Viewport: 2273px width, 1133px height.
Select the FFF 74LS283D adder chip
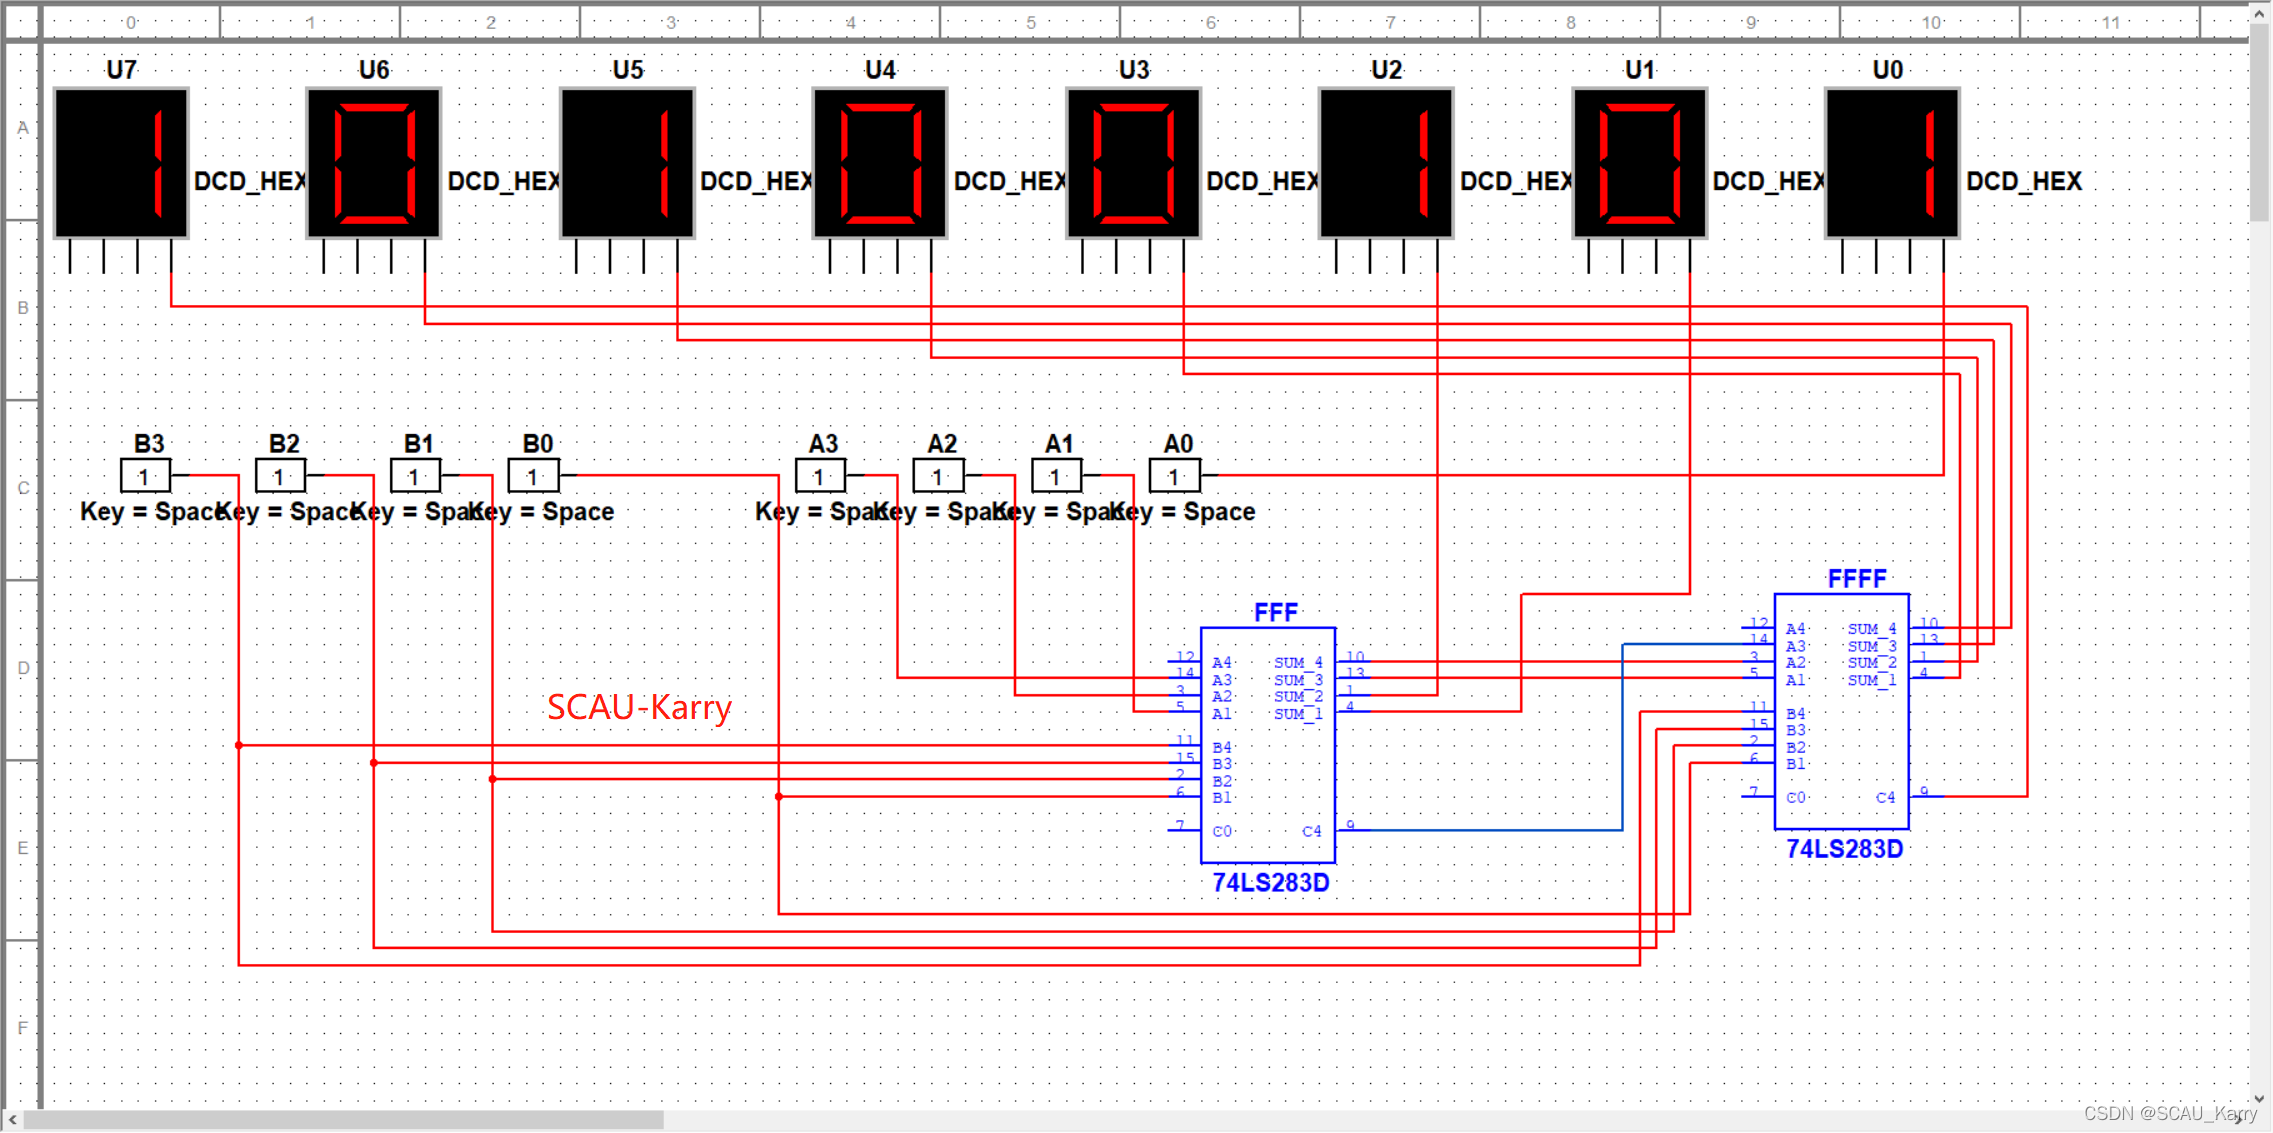click(1267, 745)
